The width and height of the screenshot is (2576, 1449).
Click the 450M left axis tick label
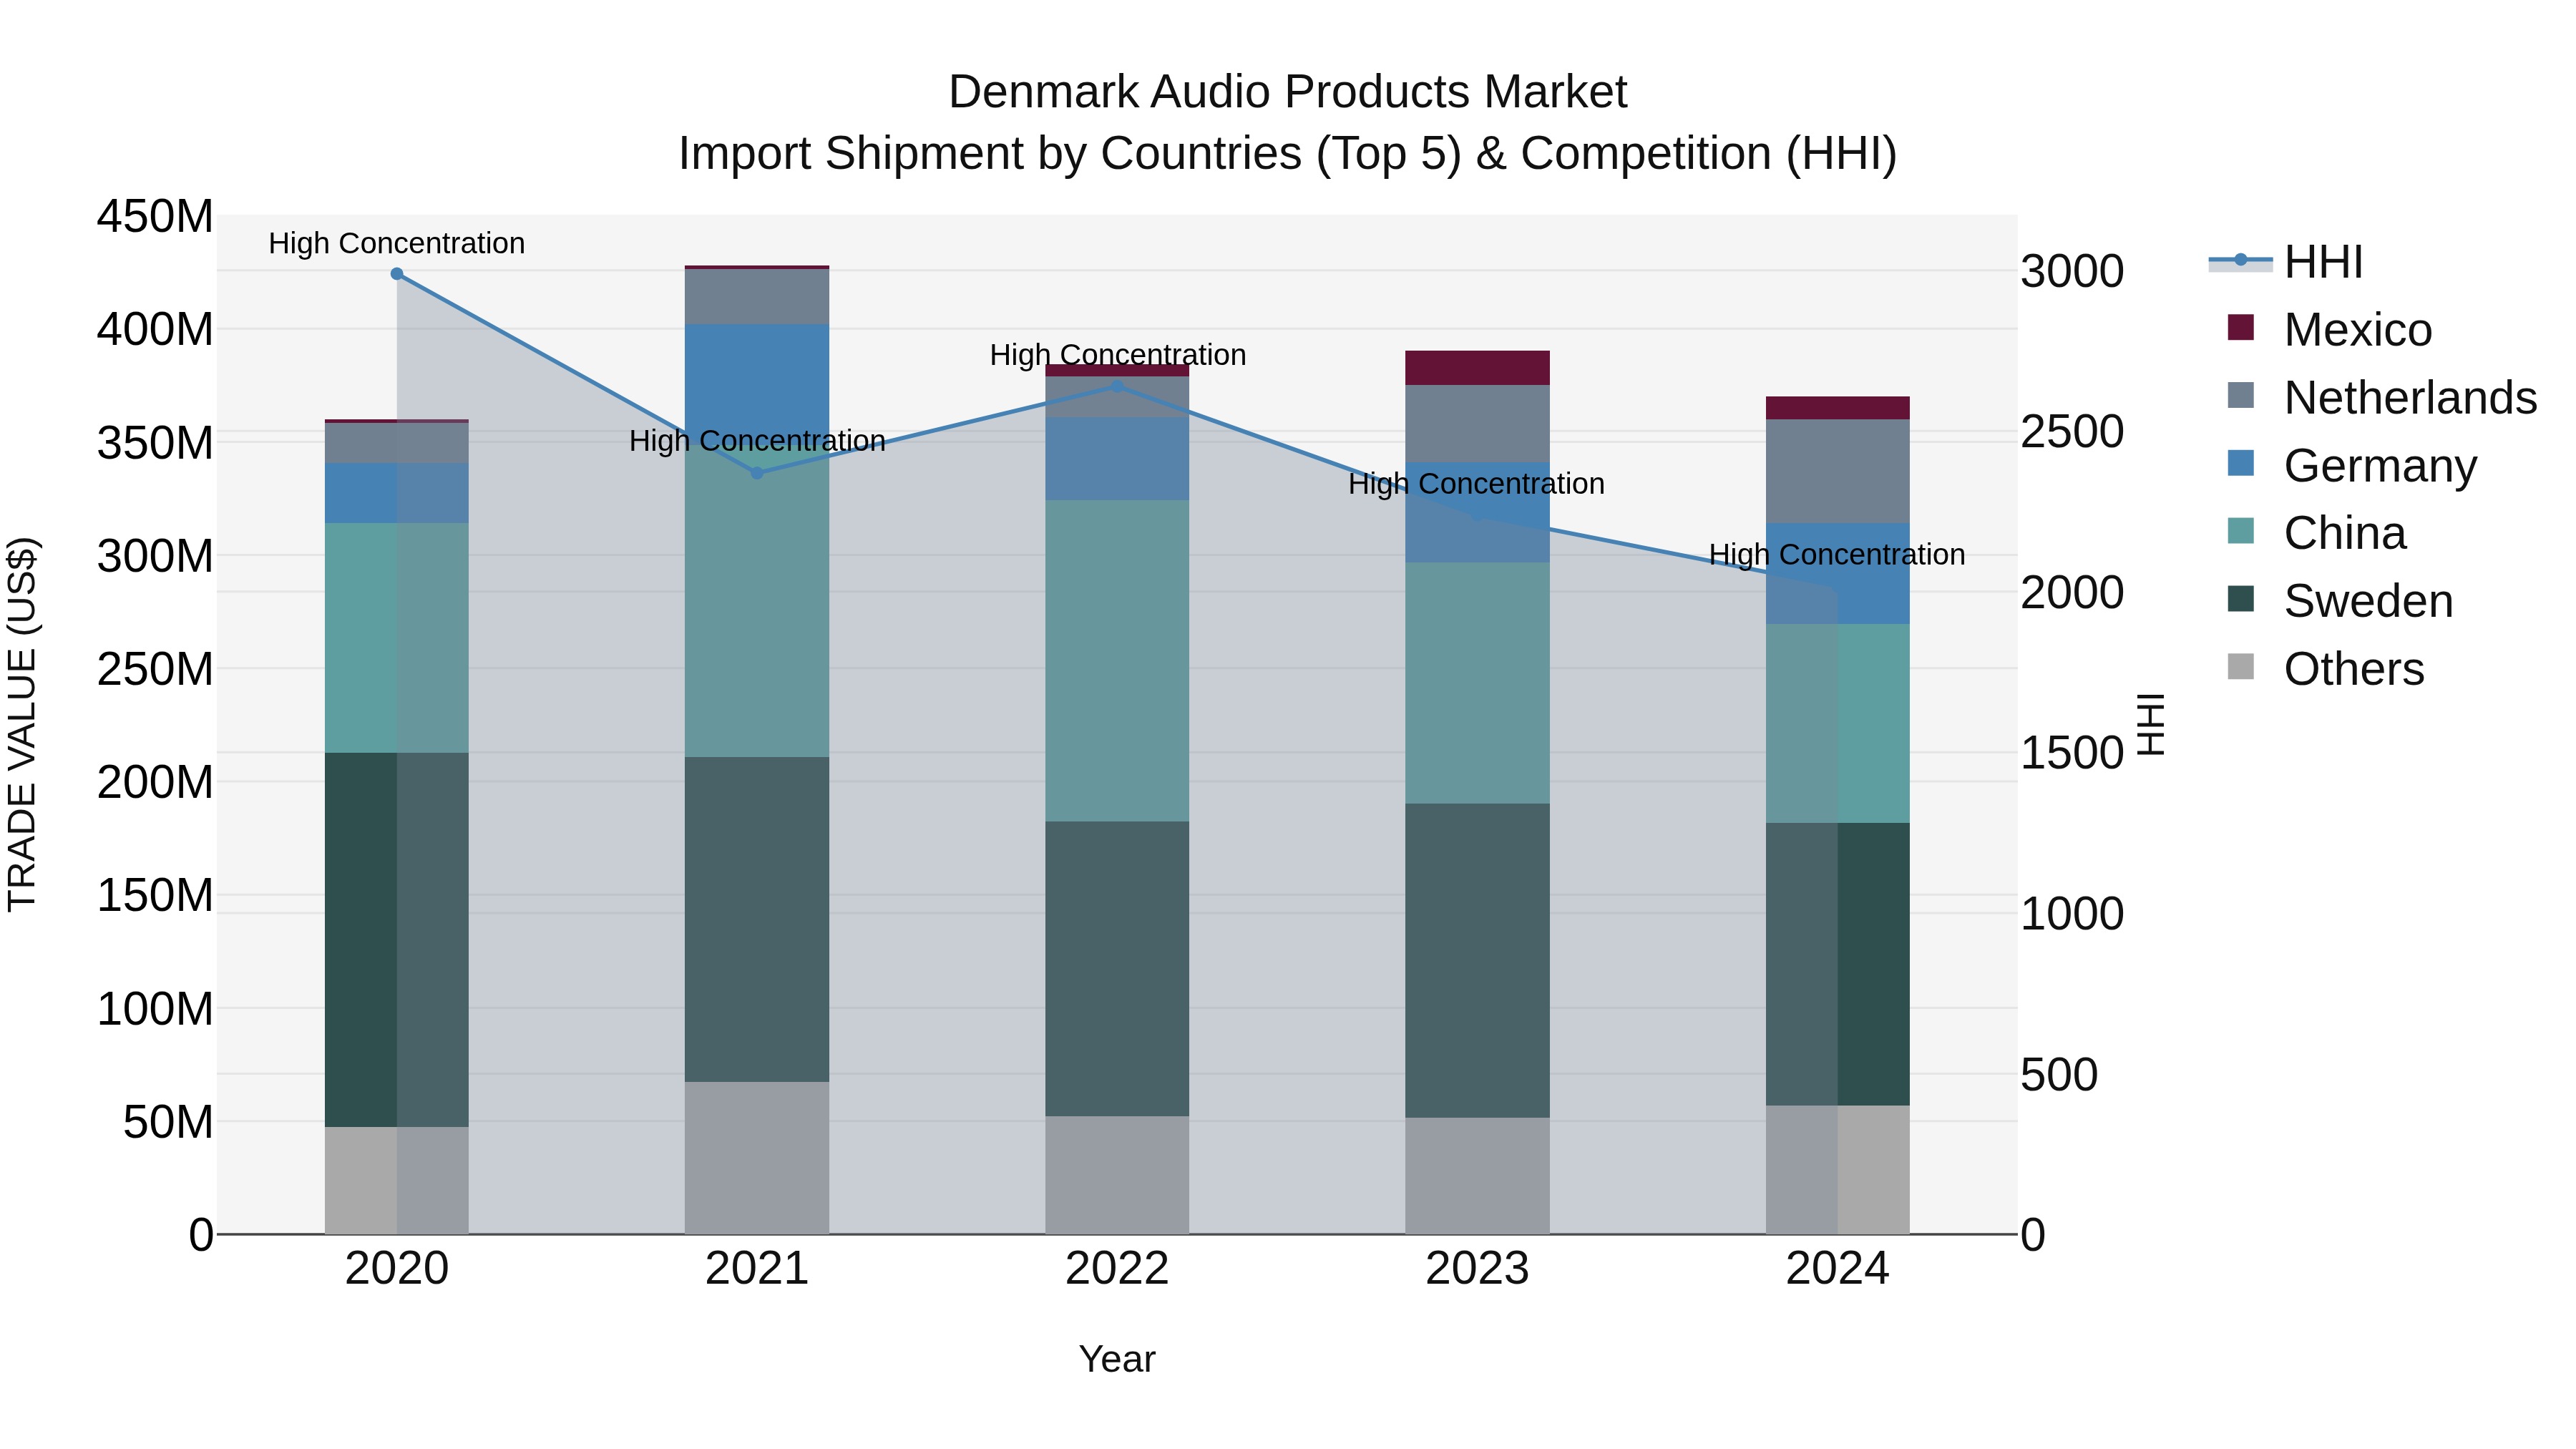click(x=155, y=216)
